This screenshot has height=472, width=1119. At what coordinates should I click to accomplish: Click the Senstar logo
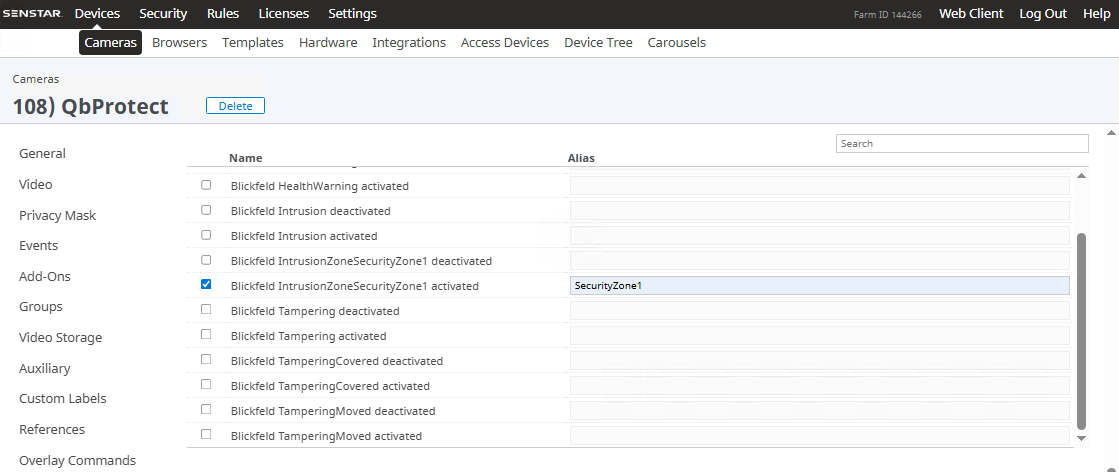click(34, 14)
